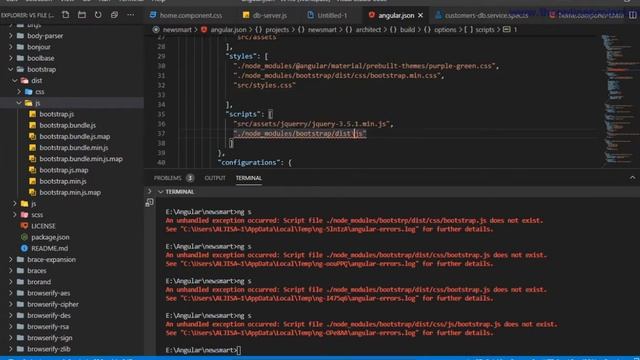Collapse the dist folder
The width and height of the screenshot is (640, 360).
pos(36,80)
